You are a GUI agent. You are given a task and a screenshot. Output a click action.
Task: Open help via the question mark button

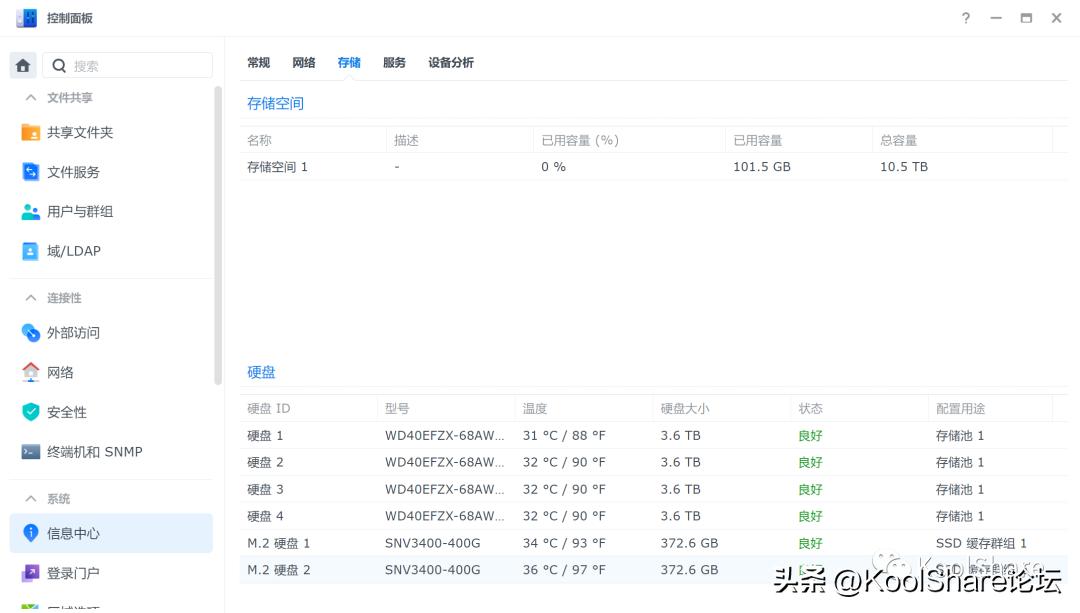[x=965, y=18]
